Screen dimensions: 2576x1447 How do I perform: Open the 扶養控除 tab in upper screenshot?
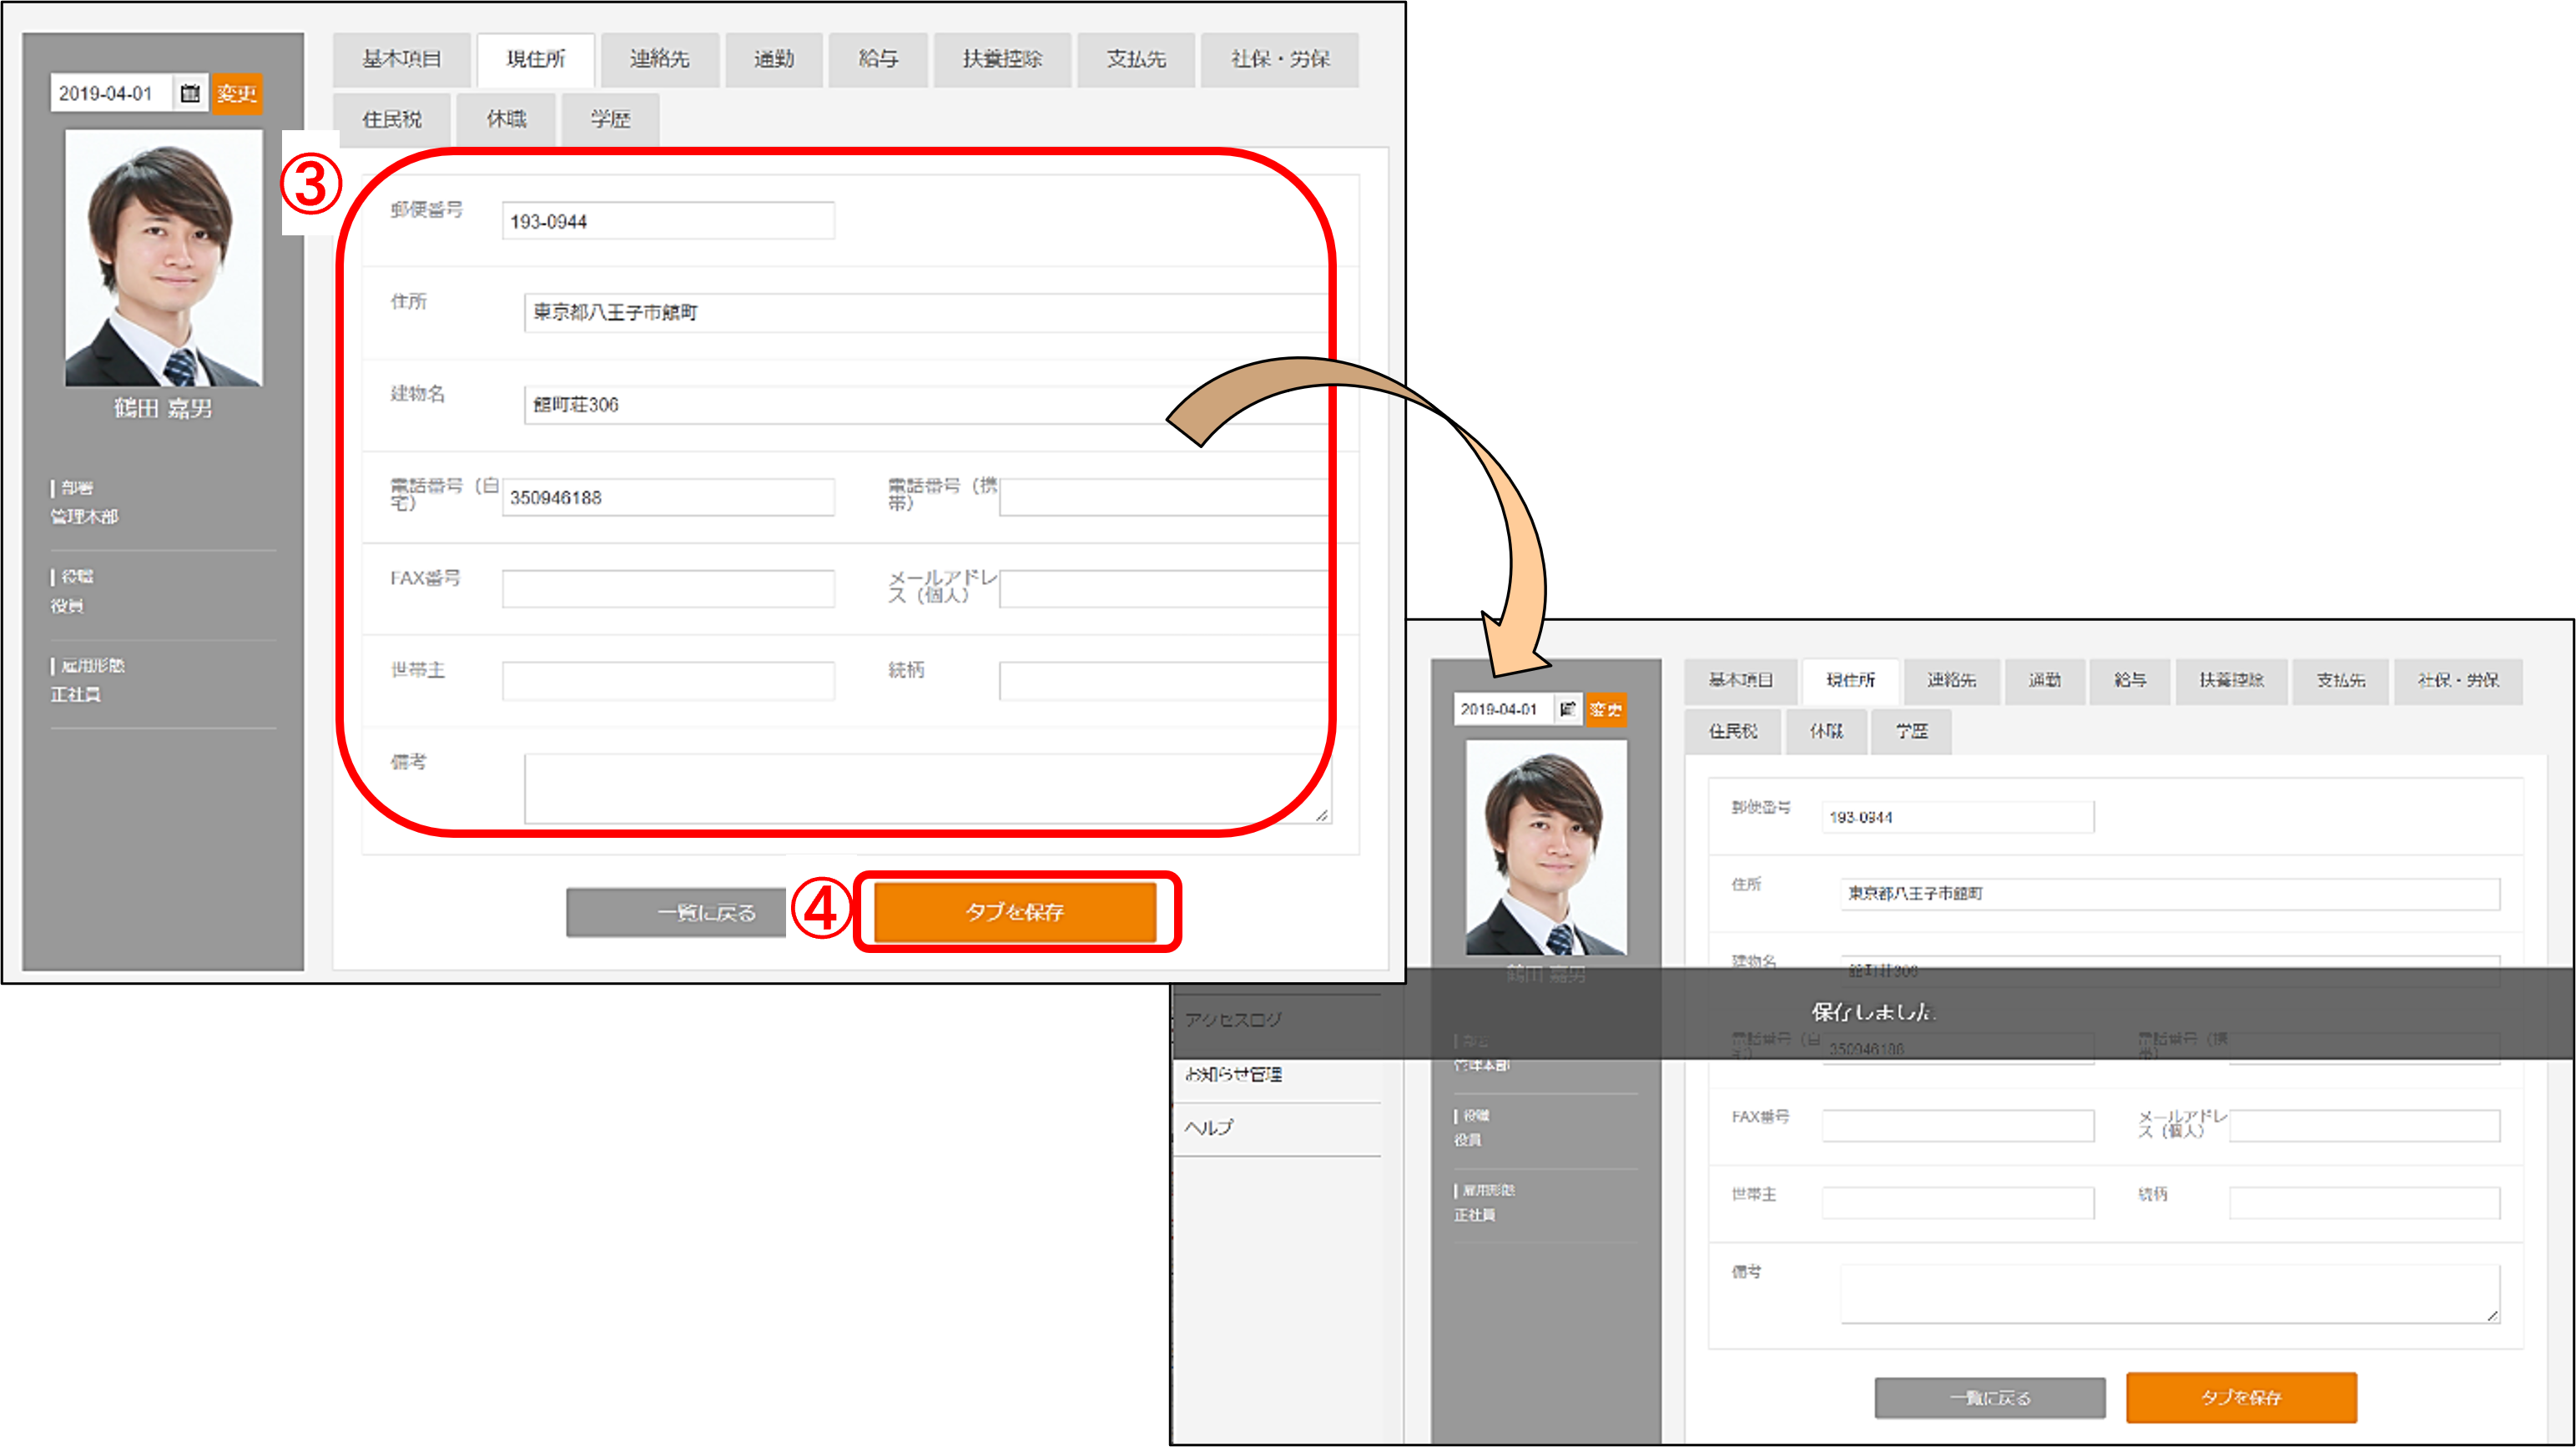click(x=1002, y=59)
